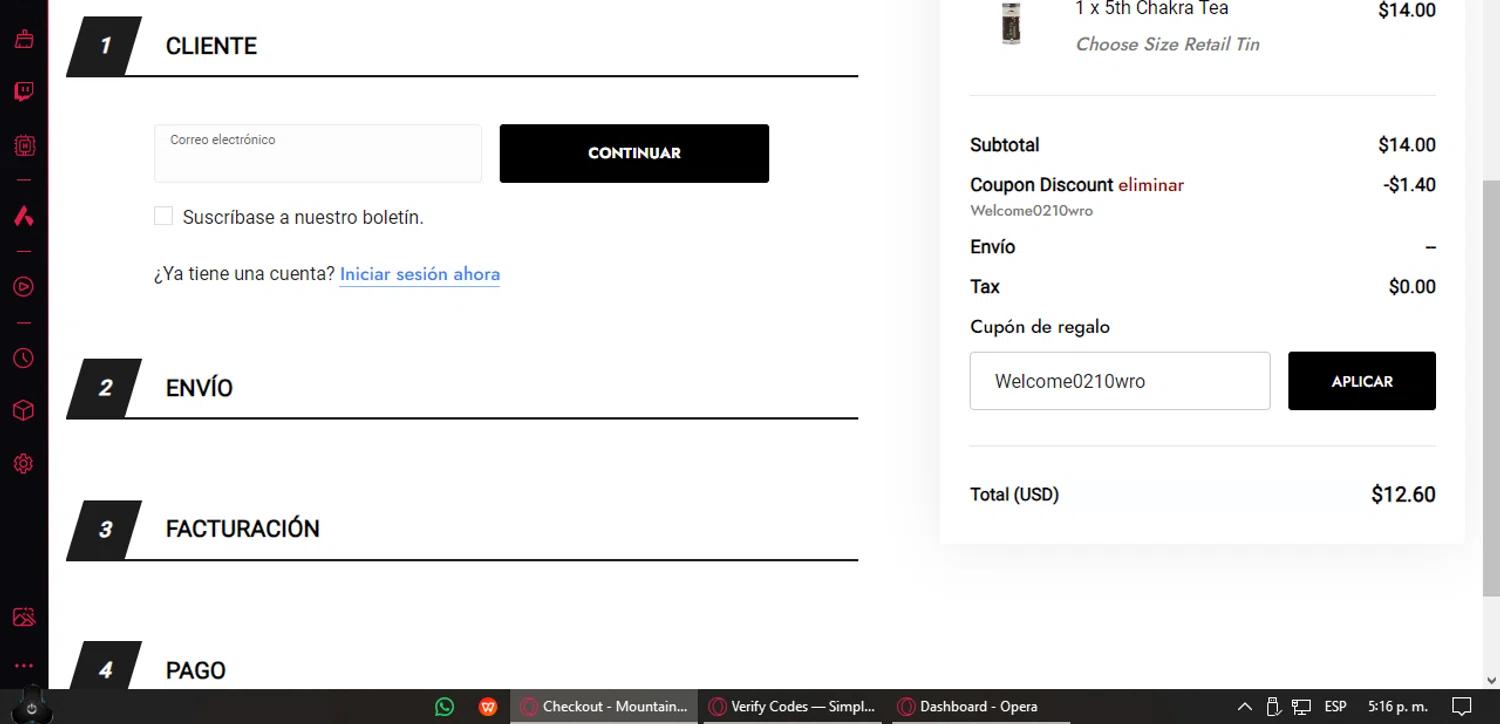Screen dimensions: 1500x724
Task: Switch to Dashboard - Opera taskbar window
Action: click(x=977, y=706)
